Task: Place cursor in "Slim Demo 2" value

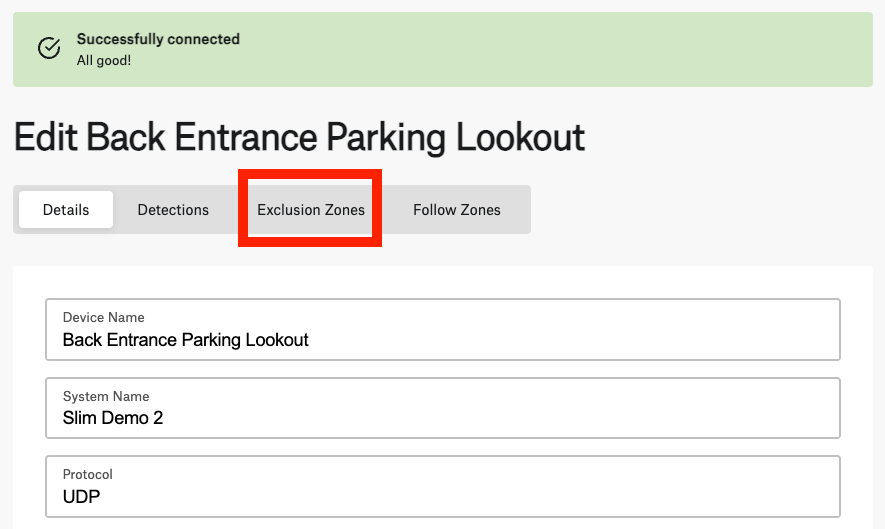Action: tap(113, 418)
